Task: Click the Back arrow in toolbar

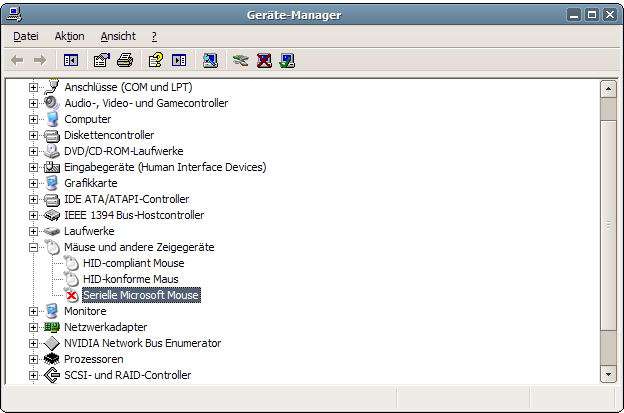Action: click(17, 61)
